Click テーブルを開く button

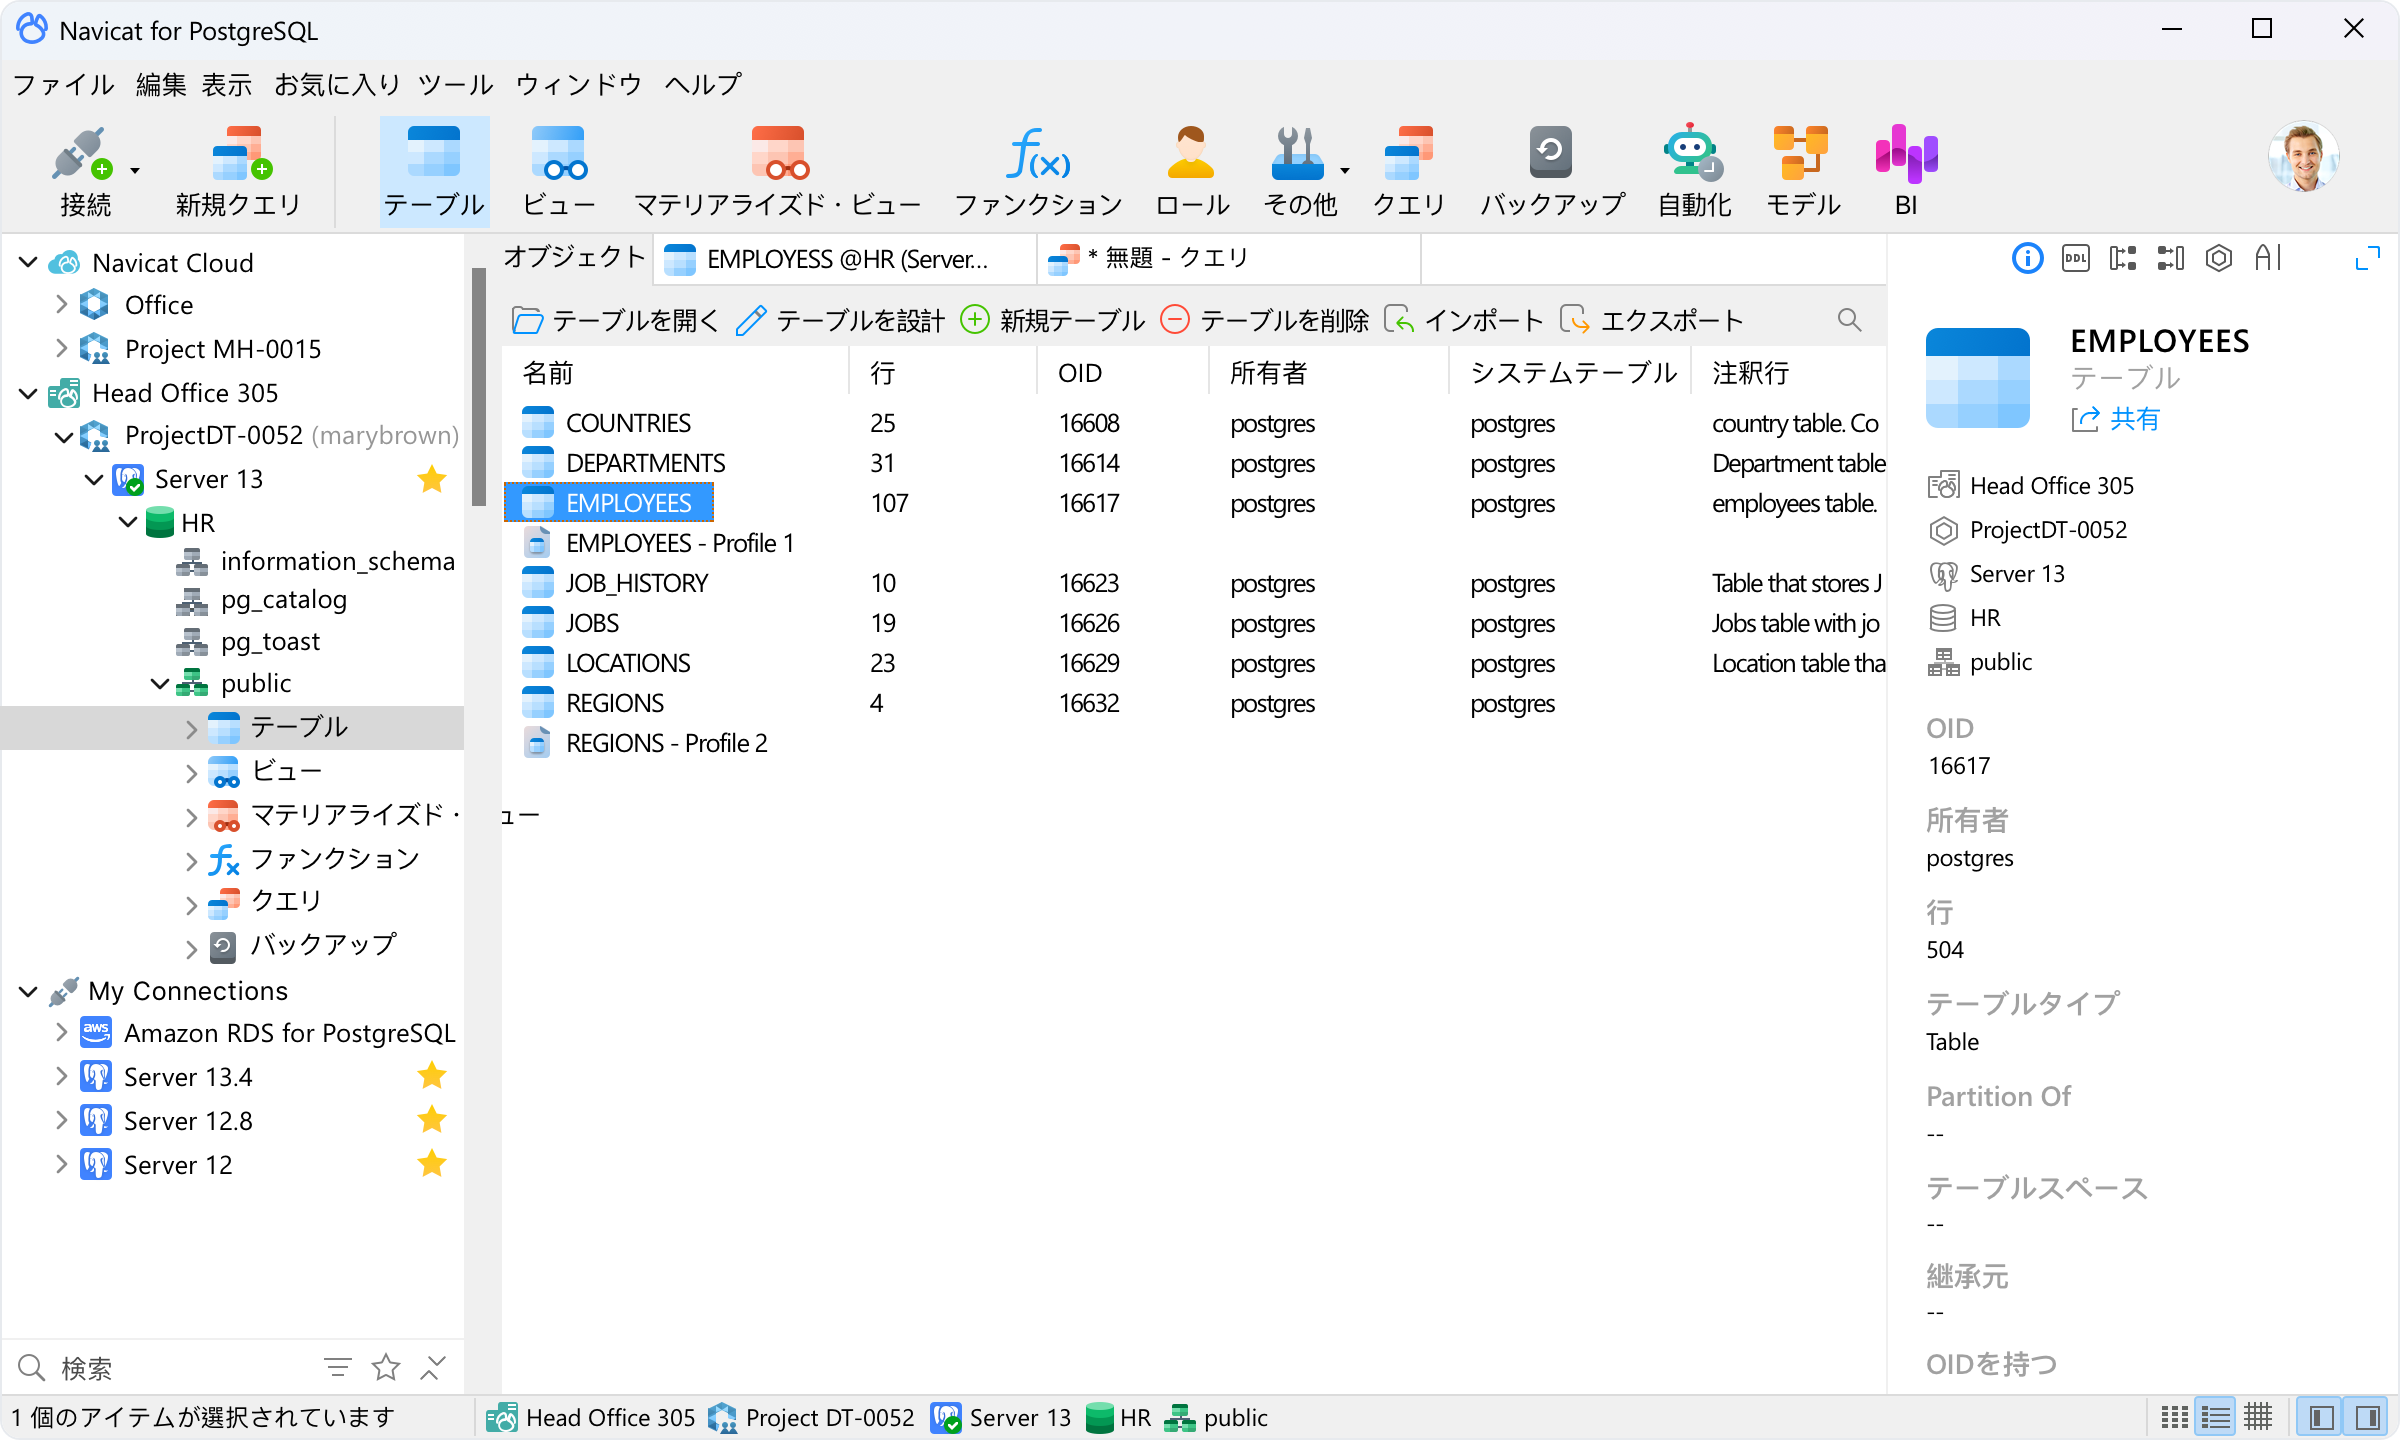click(x=614, y=321)
